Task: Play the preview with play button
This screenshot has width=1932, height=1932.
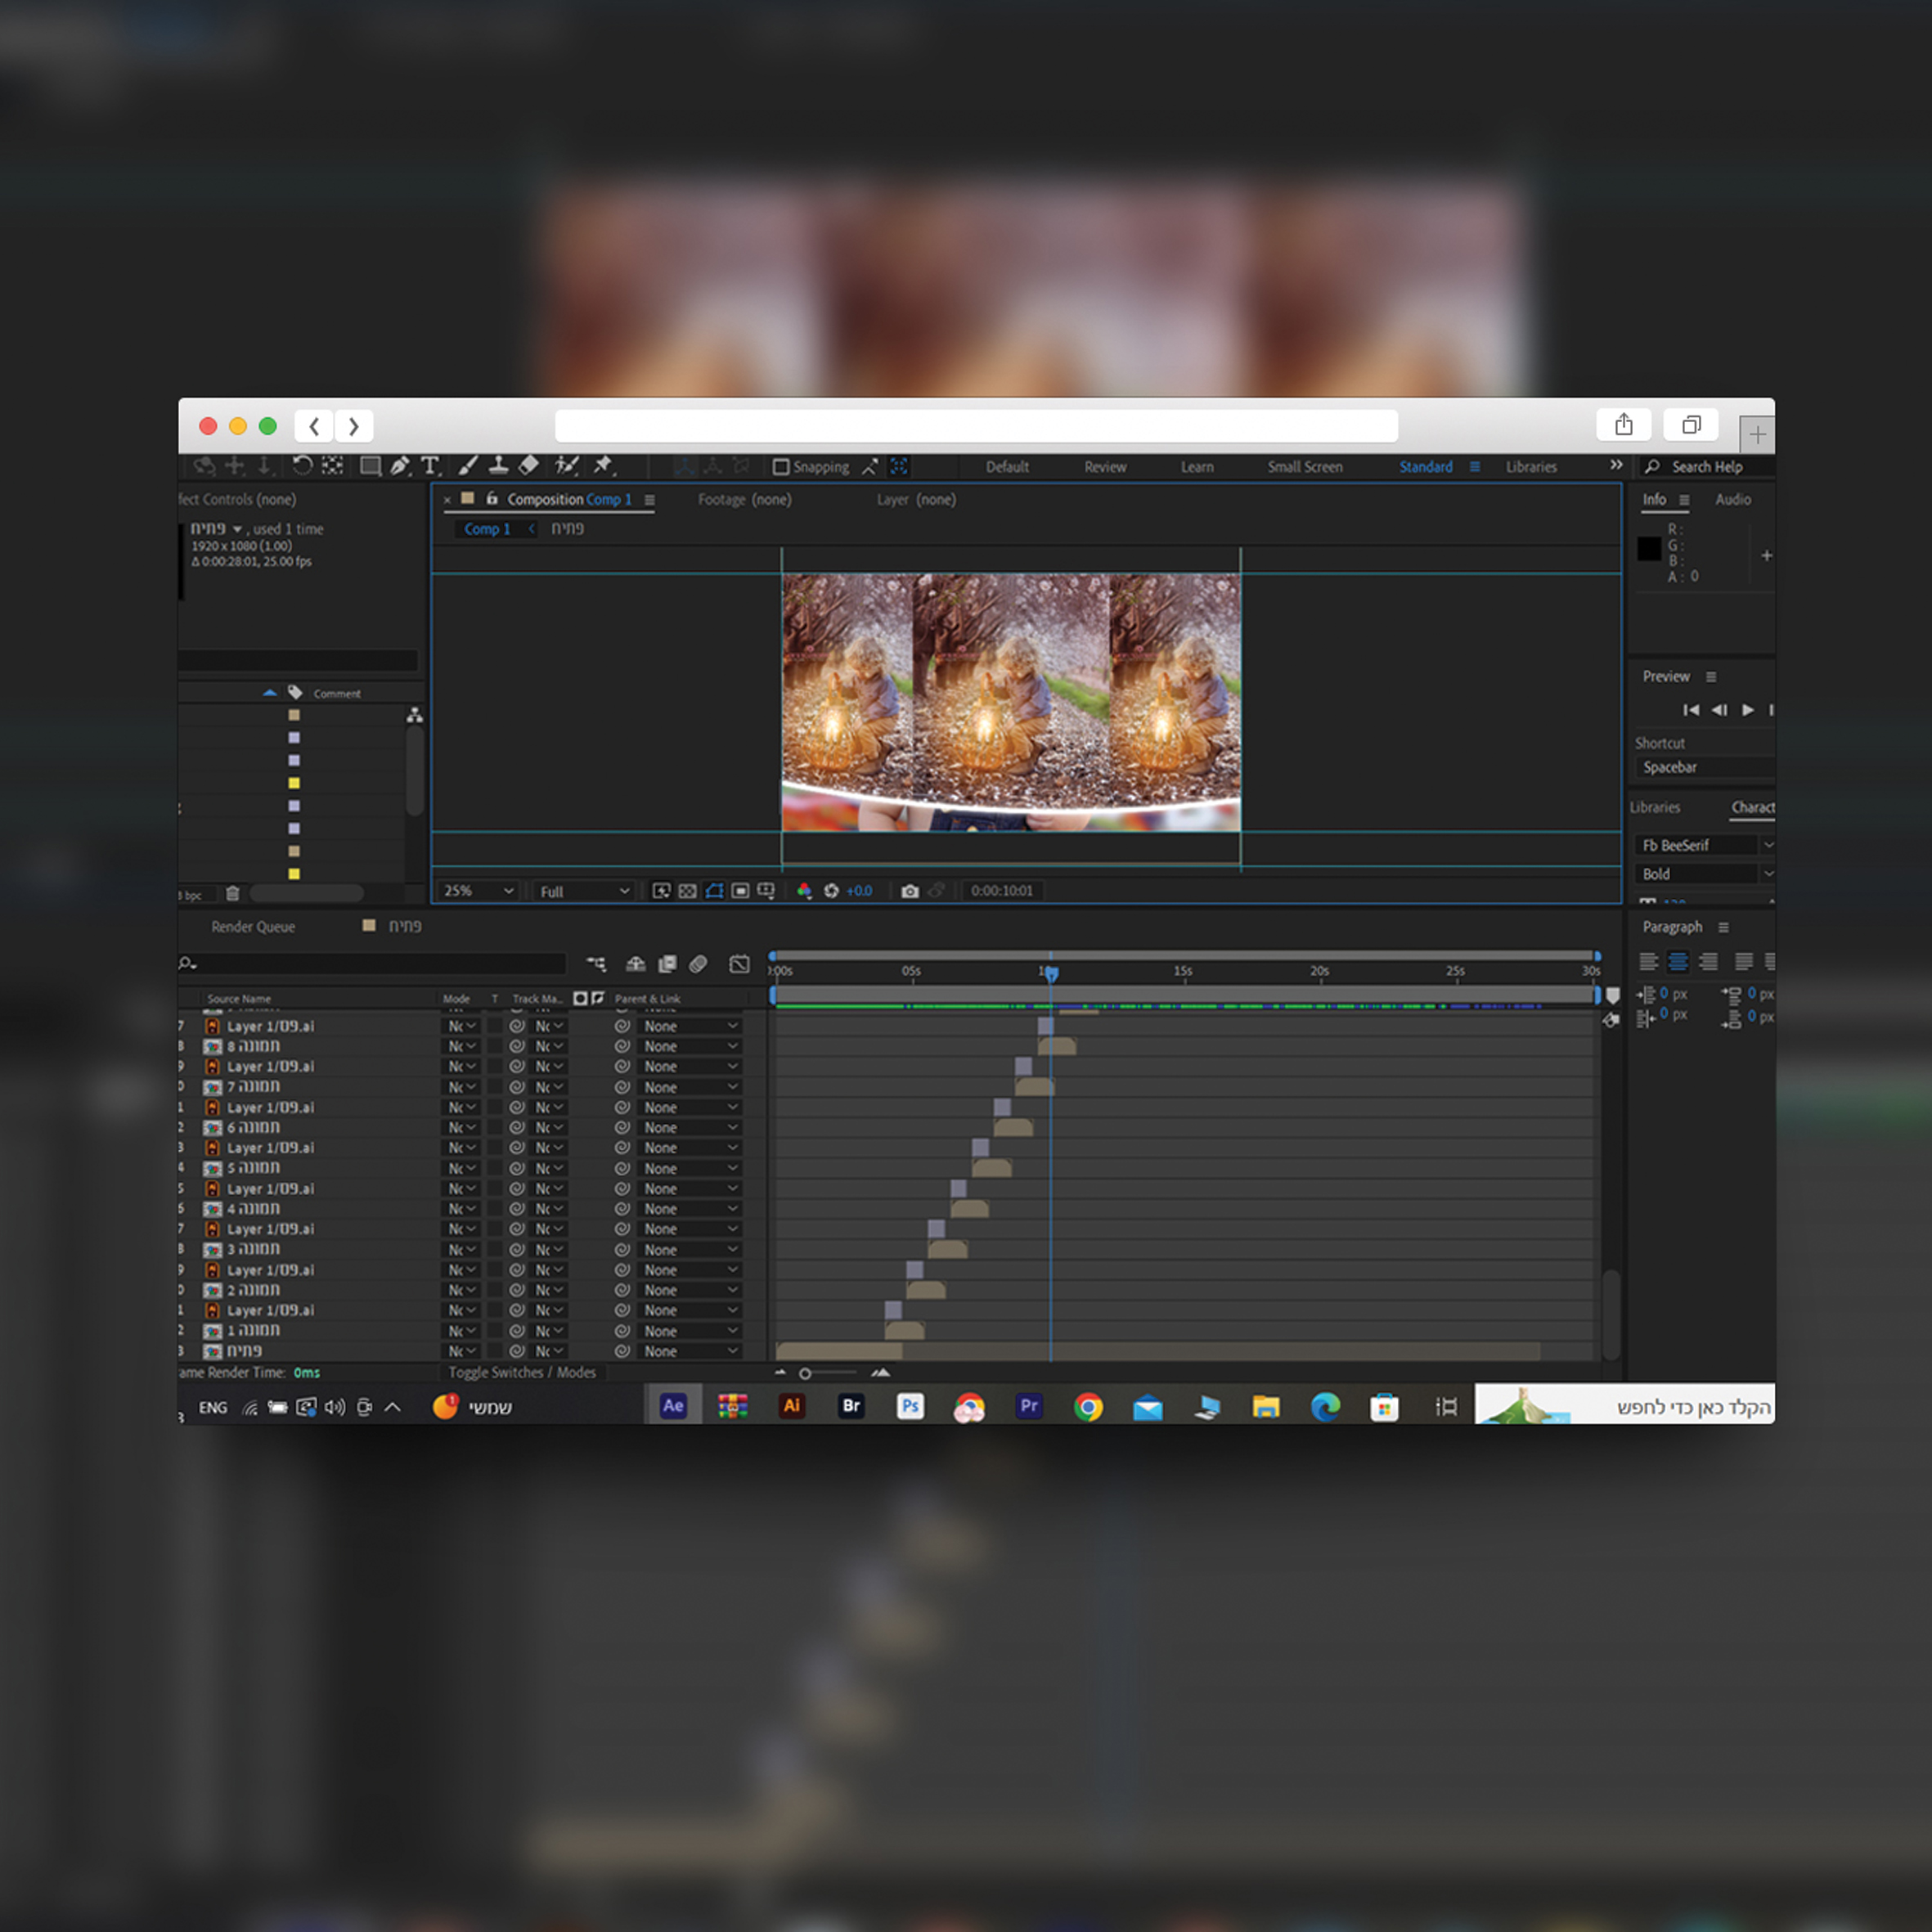Action: [1748, 710]
